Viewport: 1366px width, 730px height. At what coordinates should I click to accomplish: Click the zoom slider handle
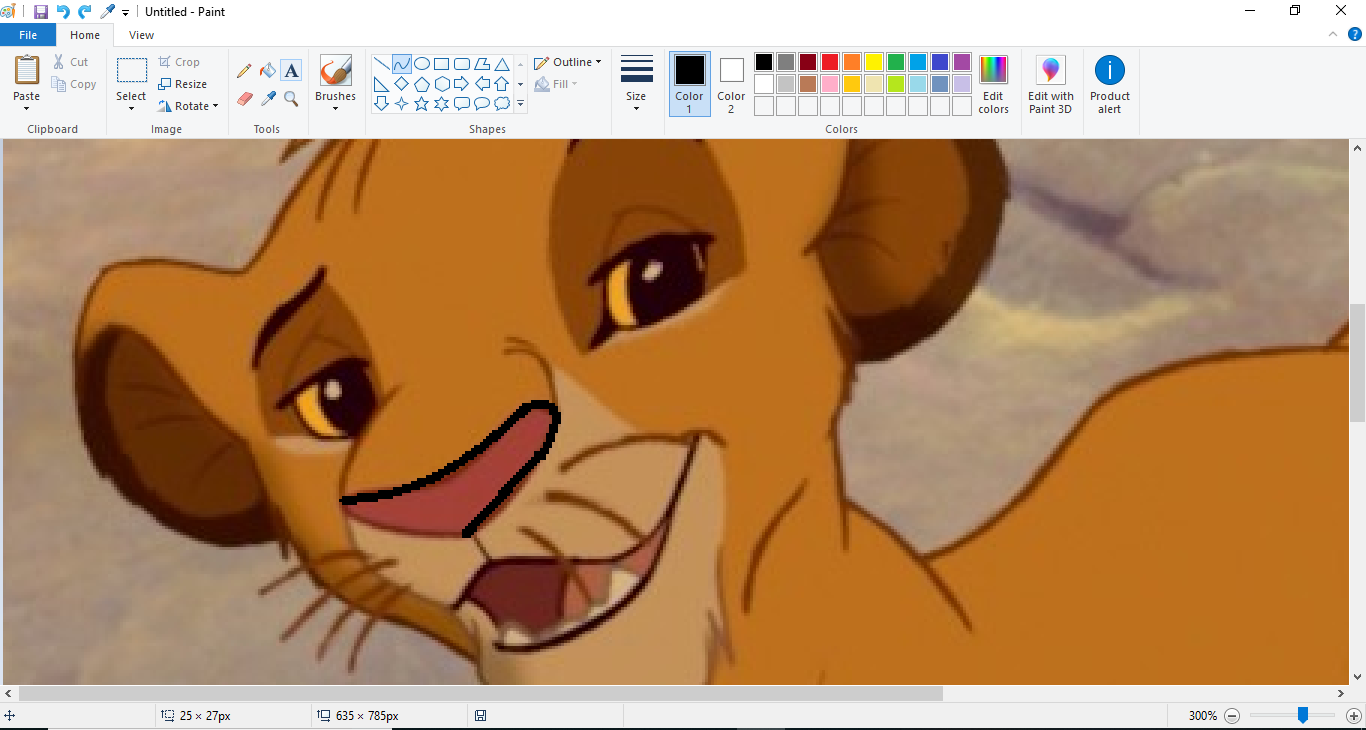coord(1303,715)
